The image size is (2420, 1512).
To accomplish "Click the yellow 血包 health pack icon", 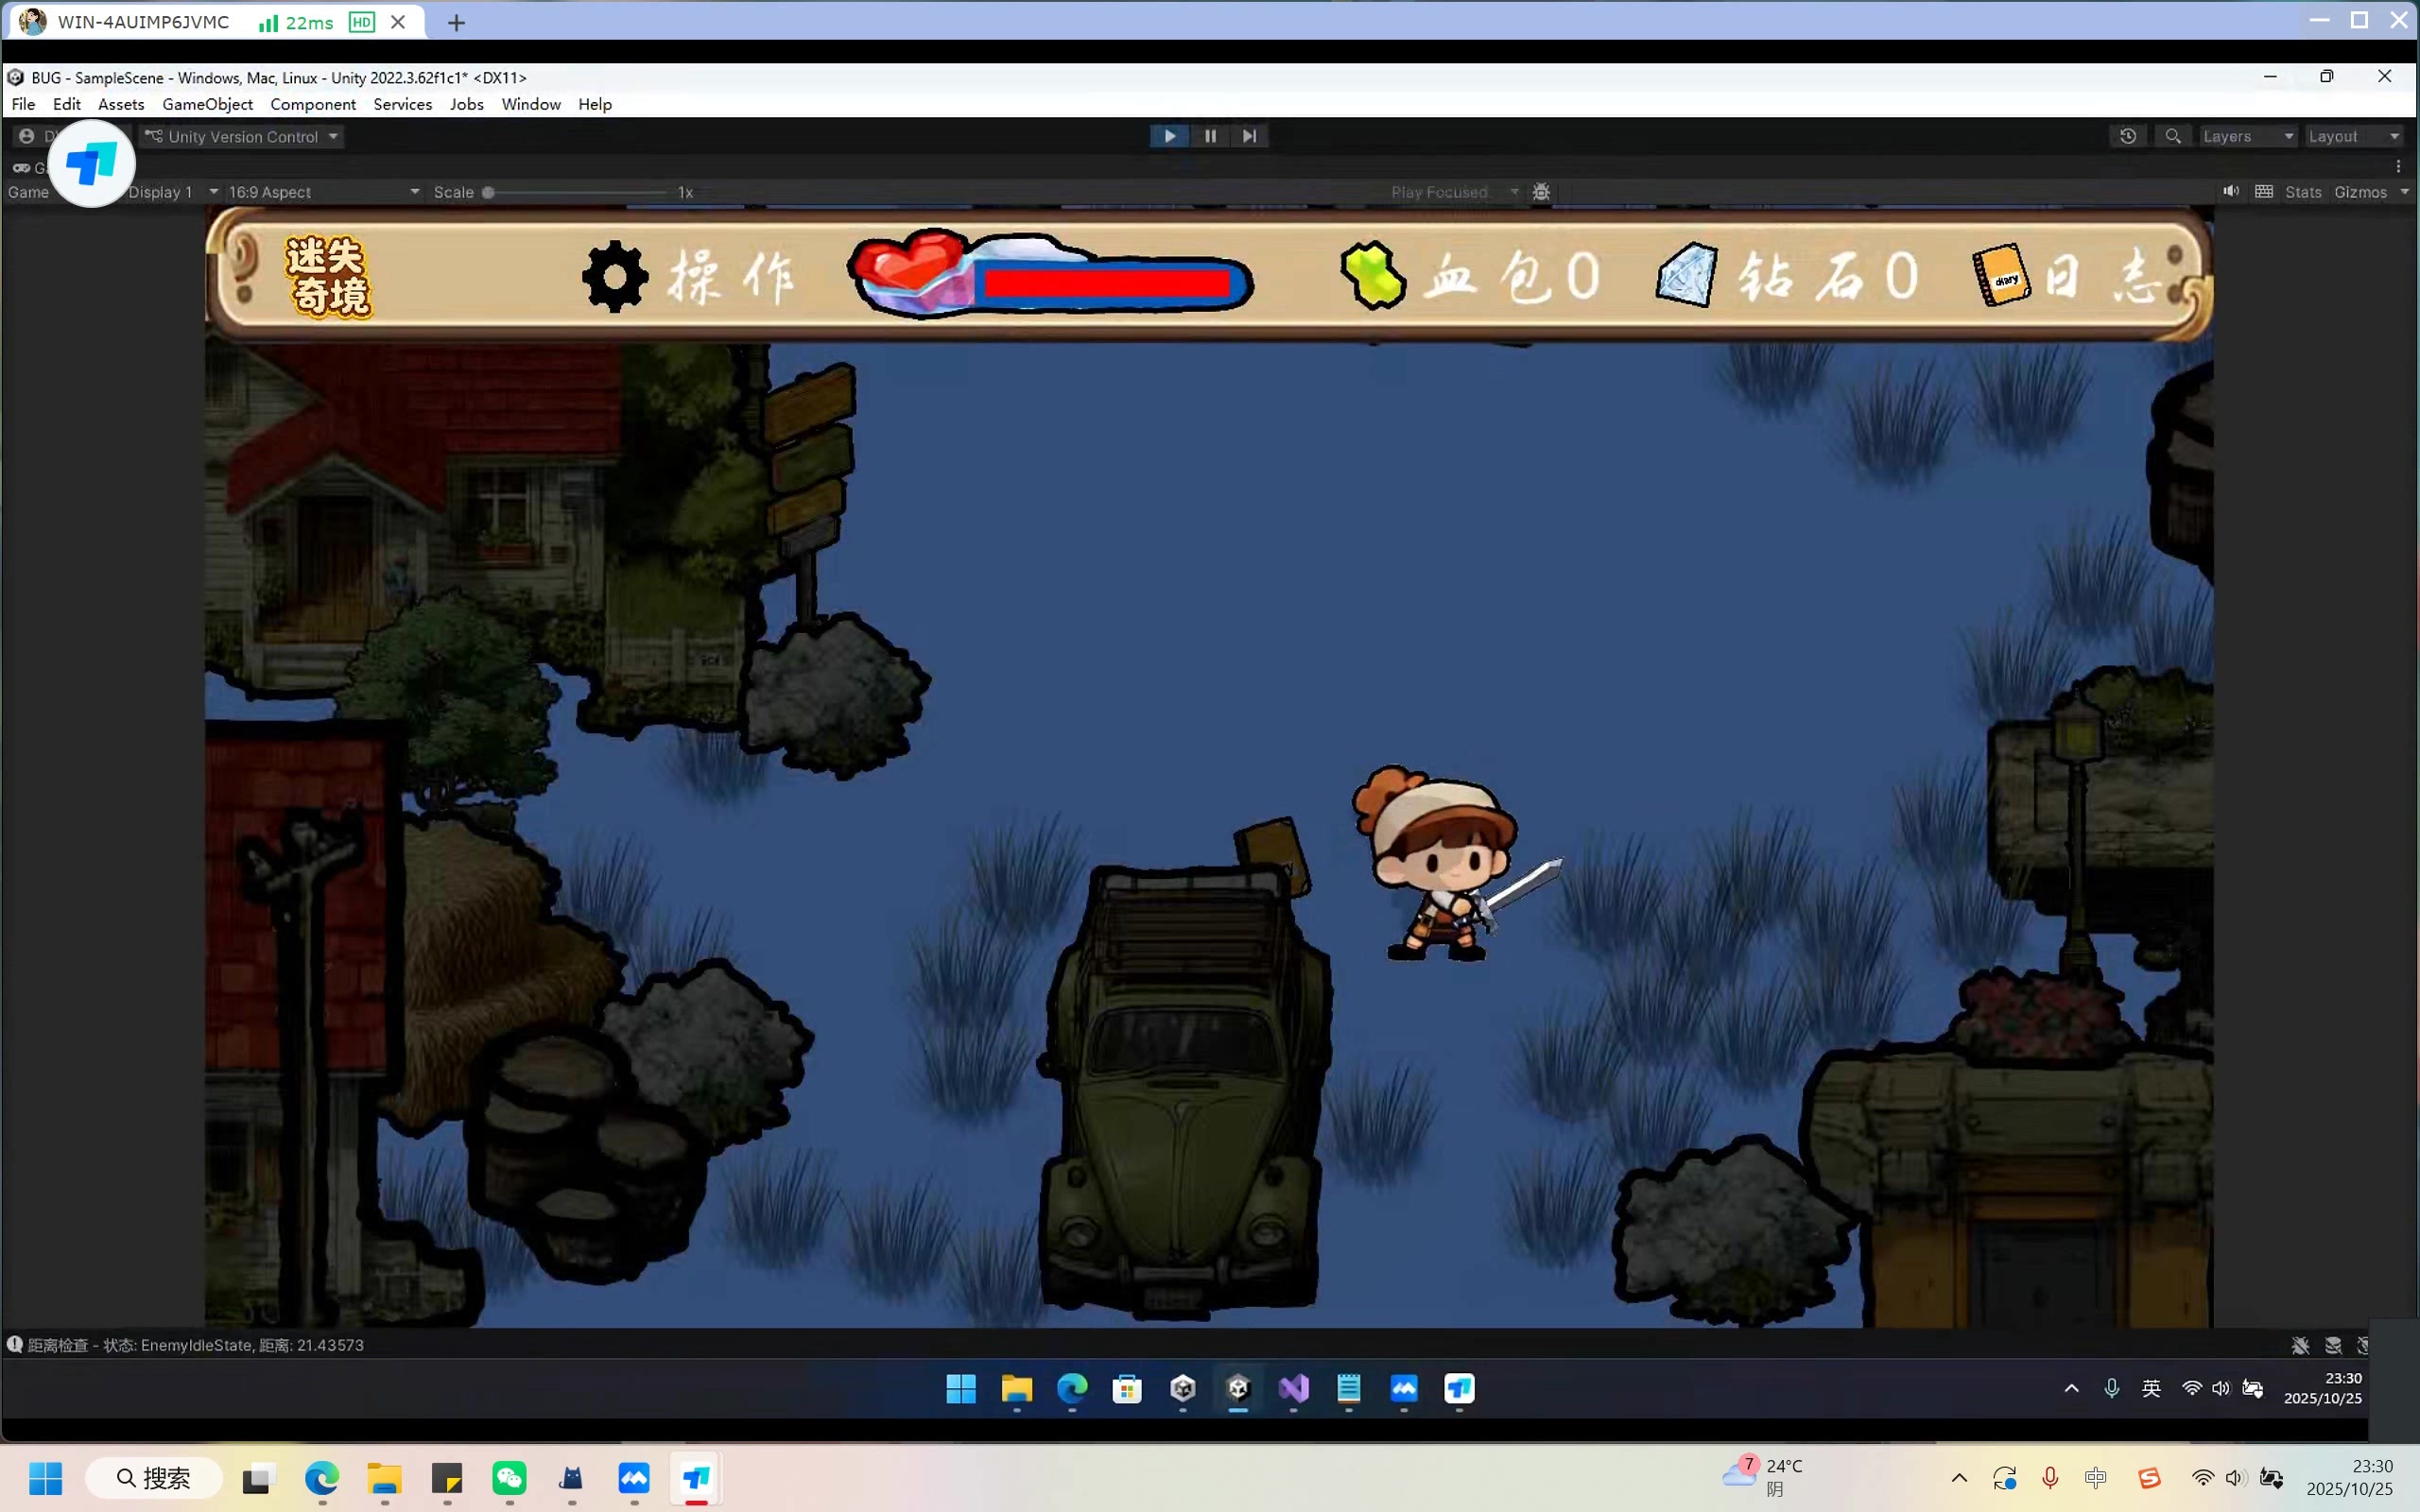I will 1373,275.
